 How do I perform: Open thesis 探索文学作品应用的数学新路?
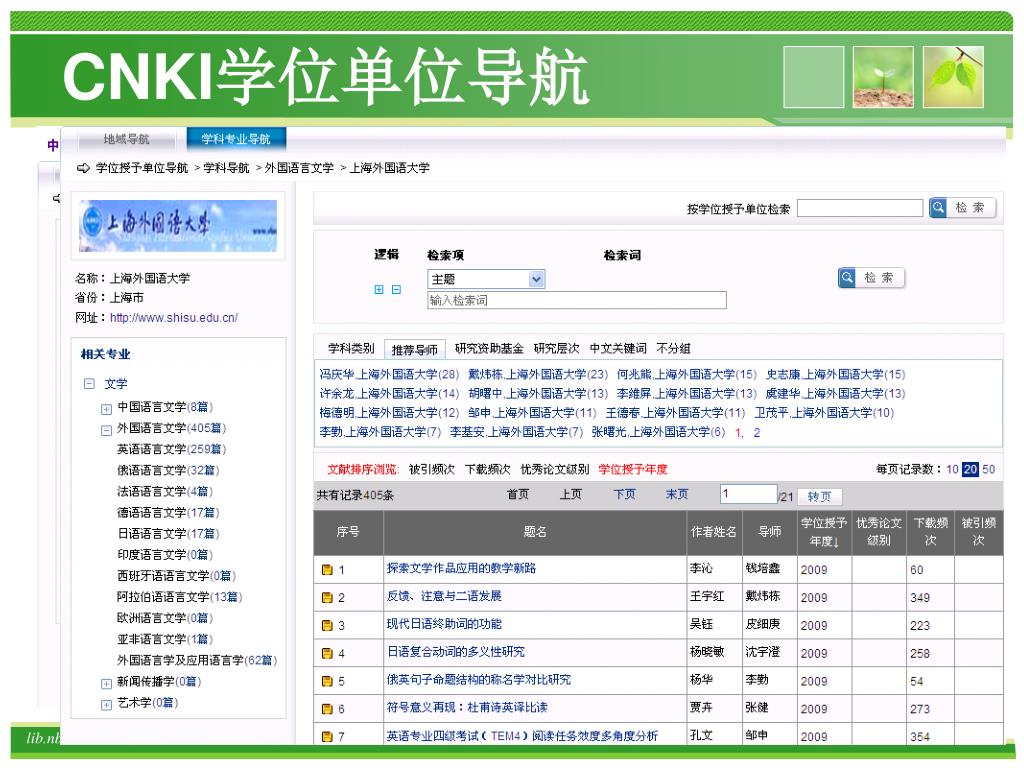coord(461,568)
